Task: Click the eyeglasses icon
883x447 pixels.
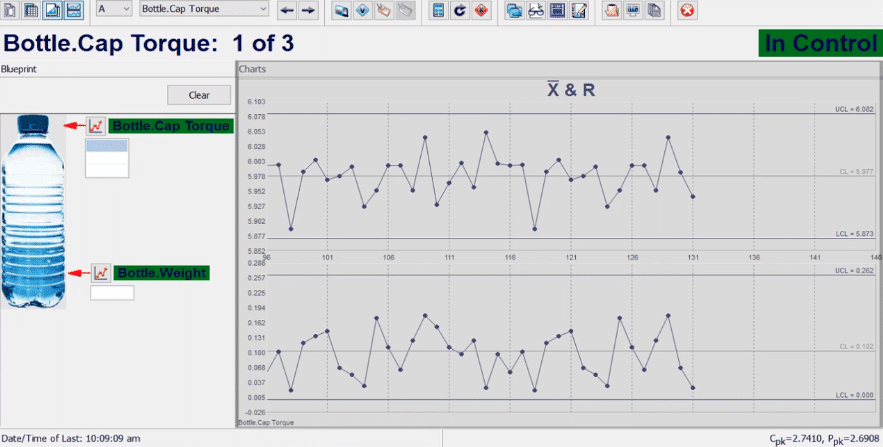Action: [536, 10]
